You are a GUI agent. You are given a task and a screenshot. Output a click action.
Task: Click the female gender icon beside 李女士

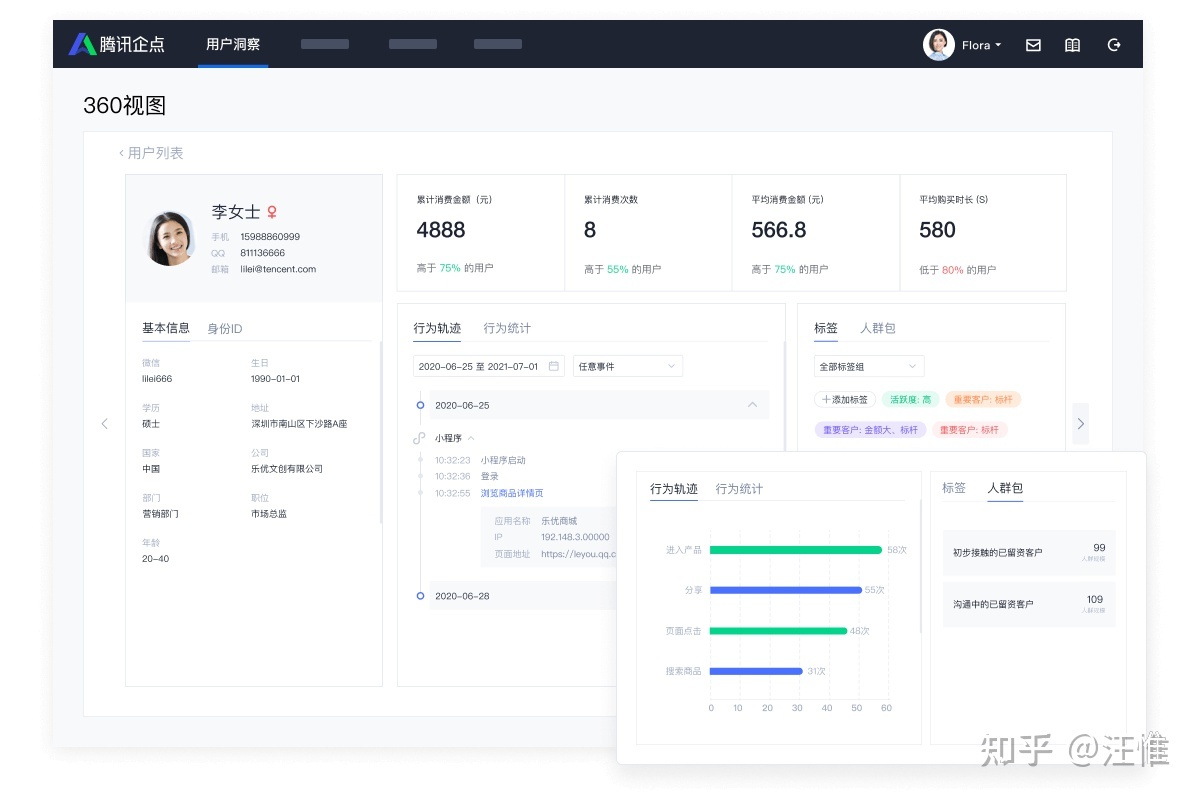(x=272, y=211)
